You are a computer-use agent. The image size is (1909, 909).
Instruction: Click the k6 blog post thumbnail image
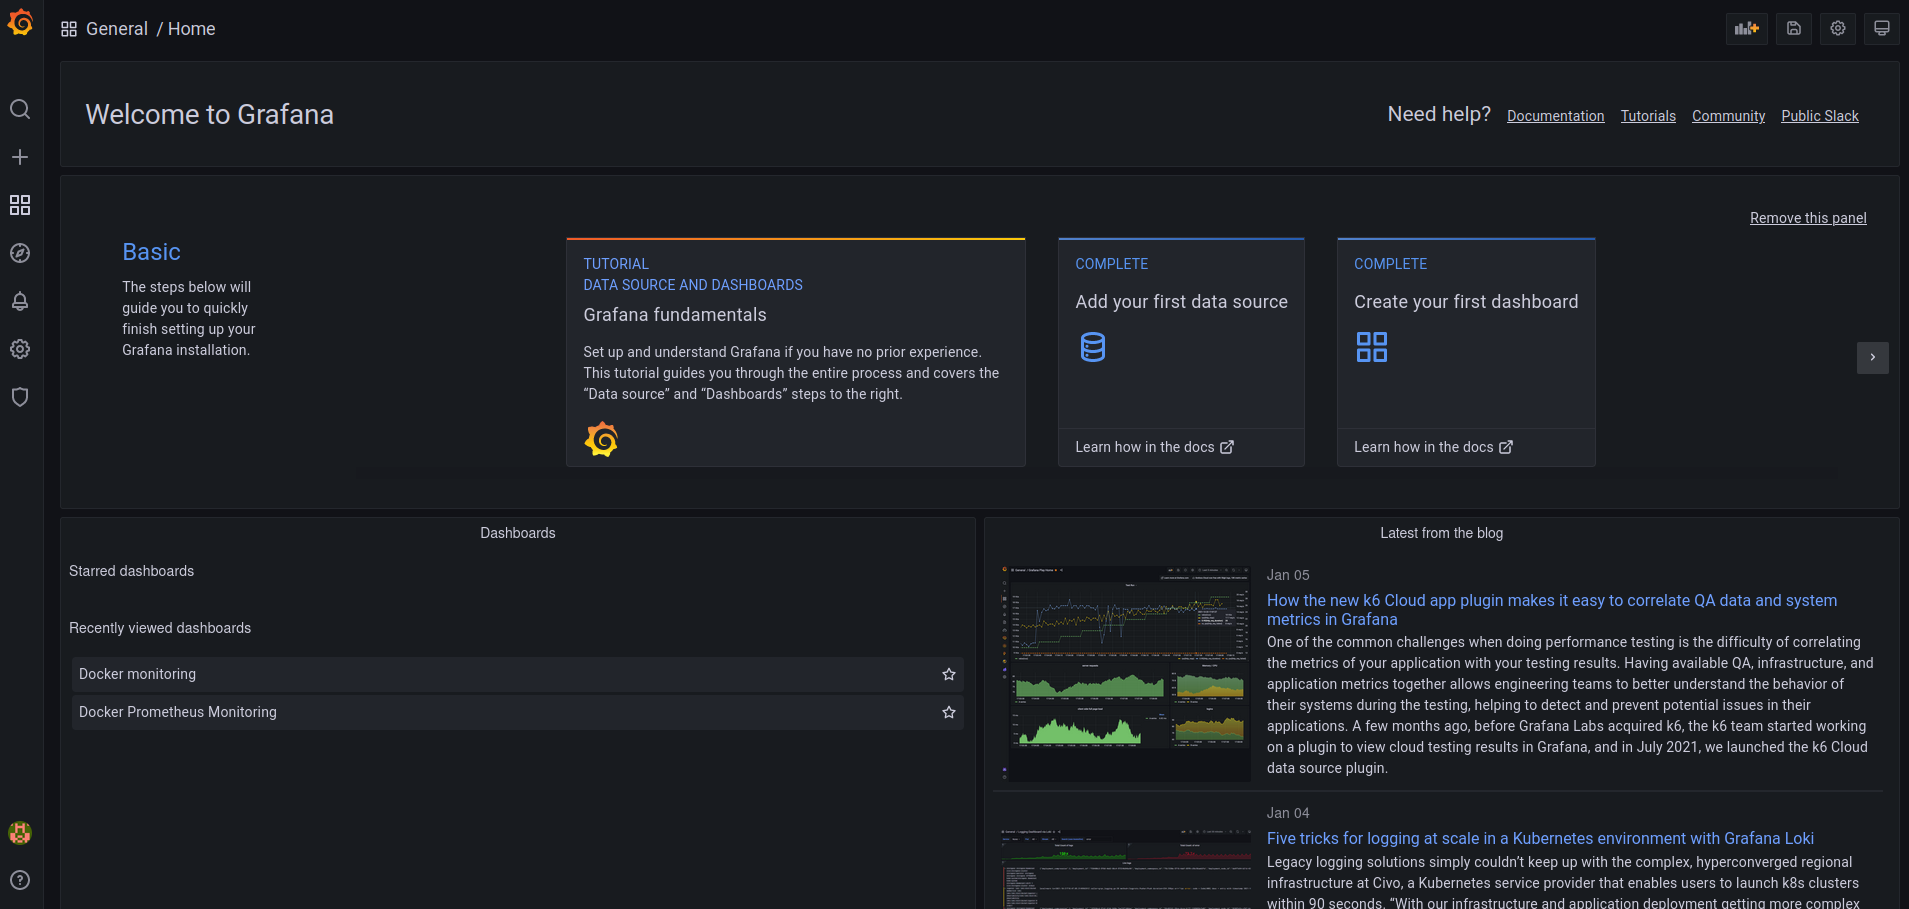(1124, 673)
